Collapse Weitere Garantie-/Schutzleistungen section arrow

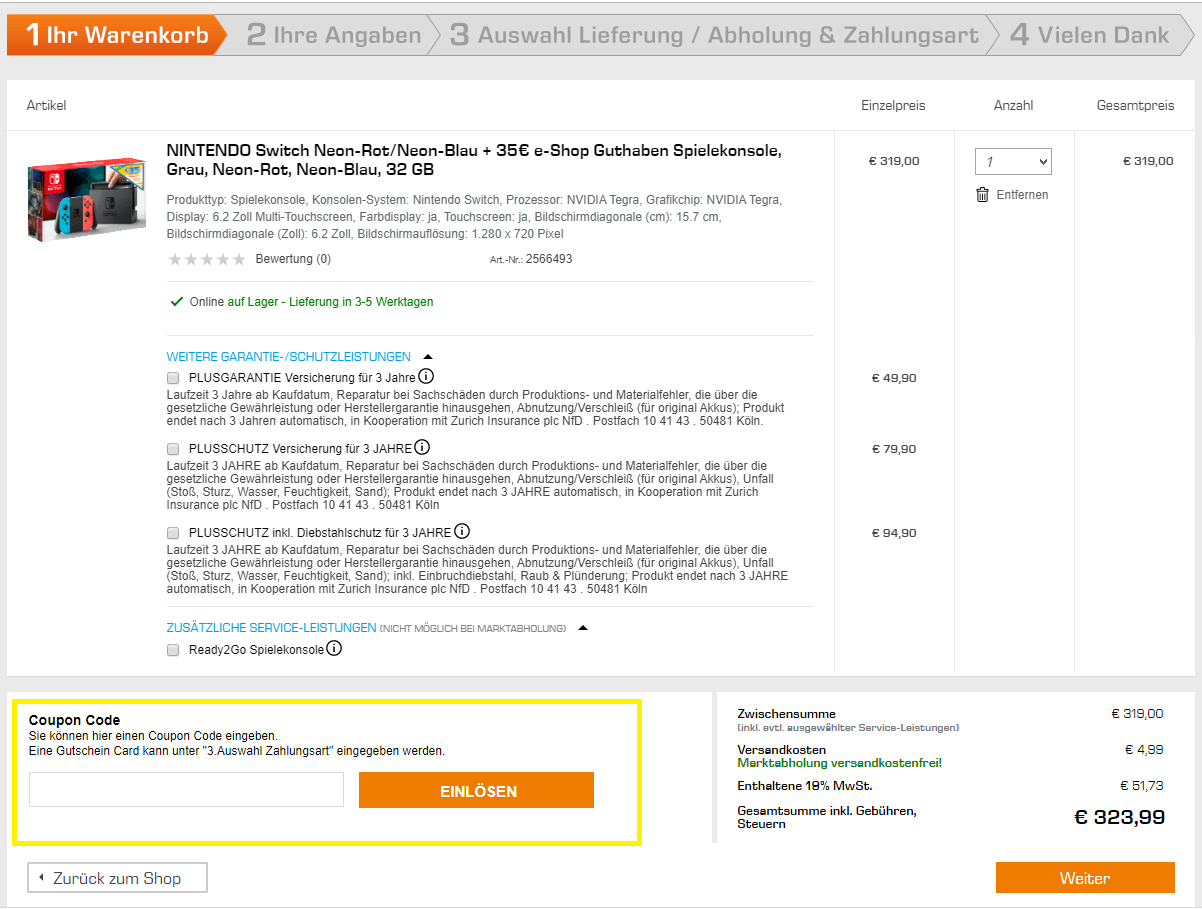(428, 356)
